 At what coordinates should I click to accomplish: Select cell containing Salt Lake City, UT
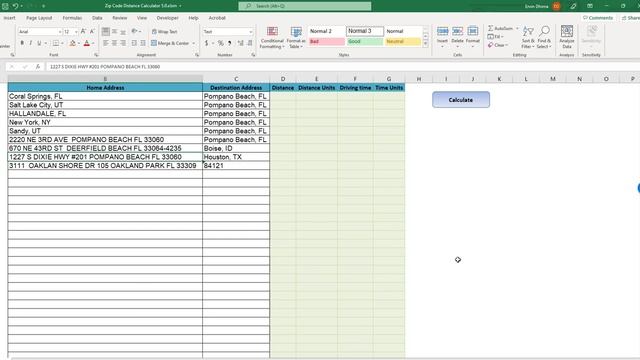pyautogui.click(x=105, y=105)
